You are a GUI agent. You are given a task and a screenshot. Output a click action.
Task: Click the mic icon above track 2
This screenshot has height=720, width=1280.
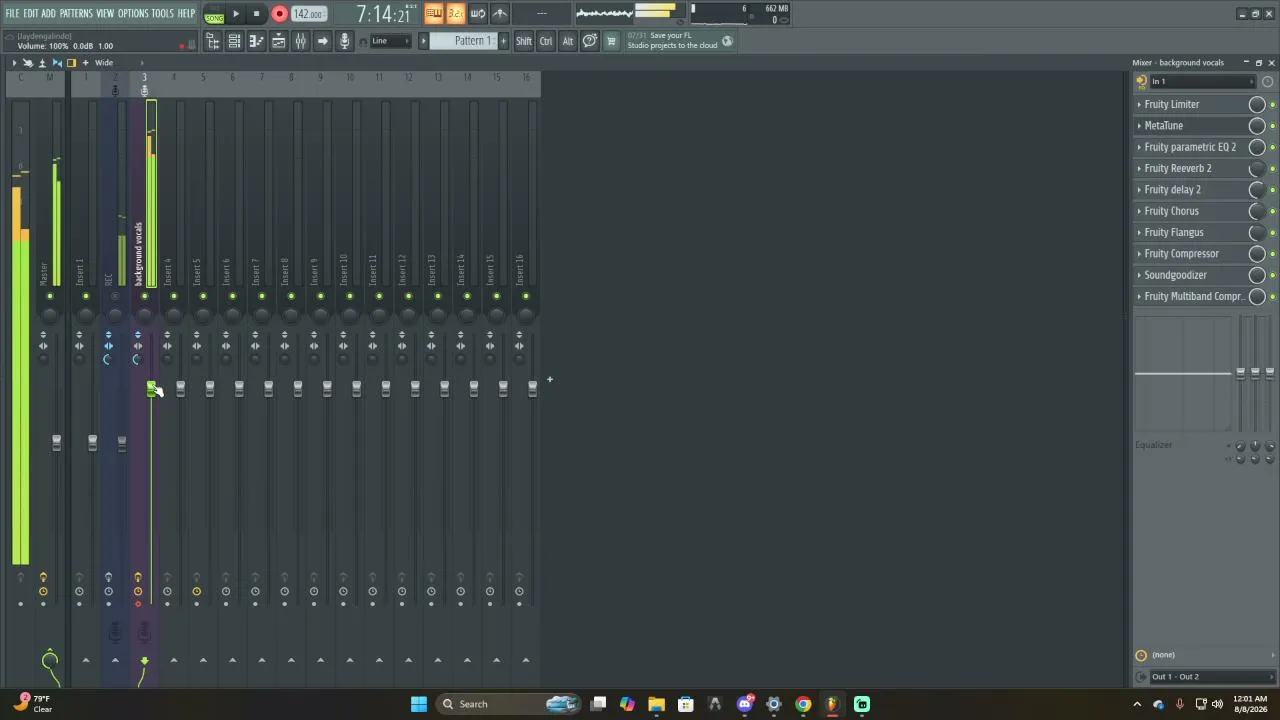click(x=115, y=90)
